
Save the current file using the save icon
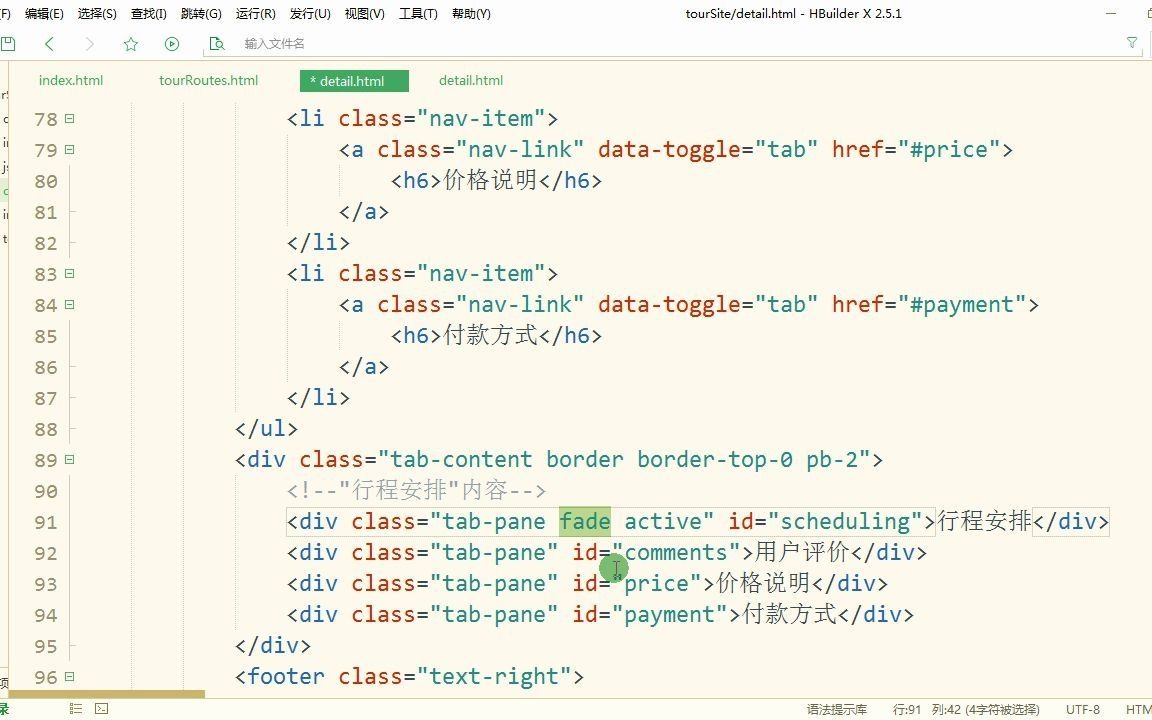[10, 44]
